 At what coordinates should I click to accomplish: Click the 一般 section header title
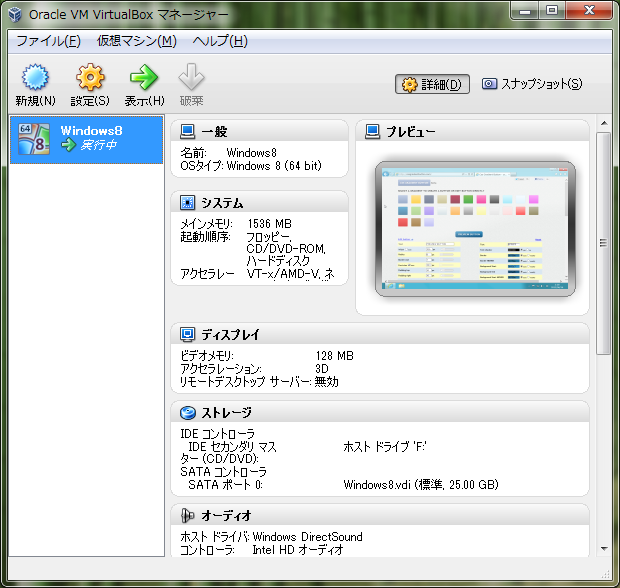(214, 132)
